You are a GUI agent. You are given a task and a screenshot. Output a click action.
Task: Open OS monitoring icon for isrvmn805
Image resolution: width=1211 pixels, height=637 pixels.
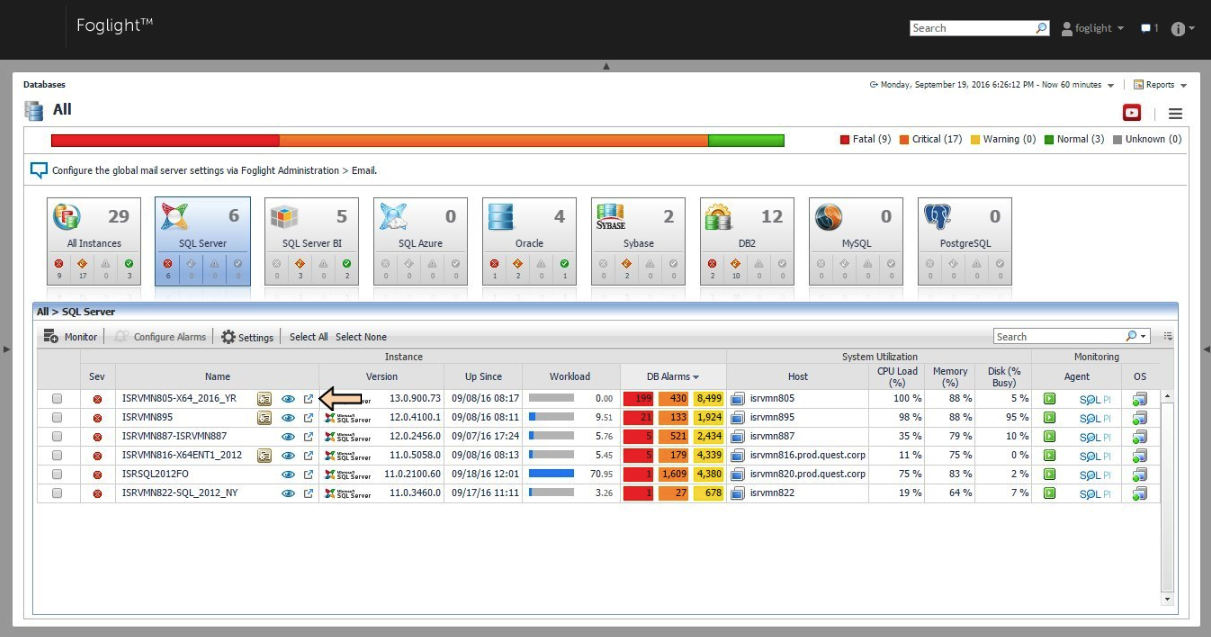coord(1140,398)
